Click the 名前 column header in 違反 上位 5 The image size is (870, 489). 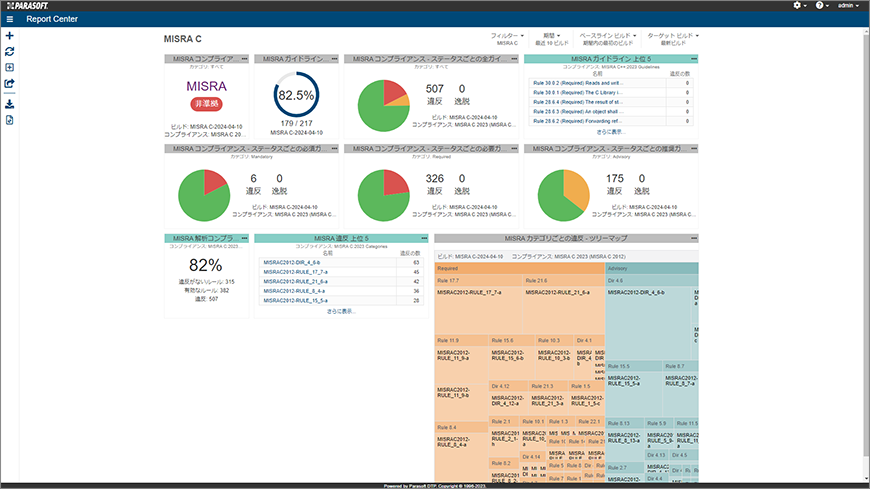328,253
